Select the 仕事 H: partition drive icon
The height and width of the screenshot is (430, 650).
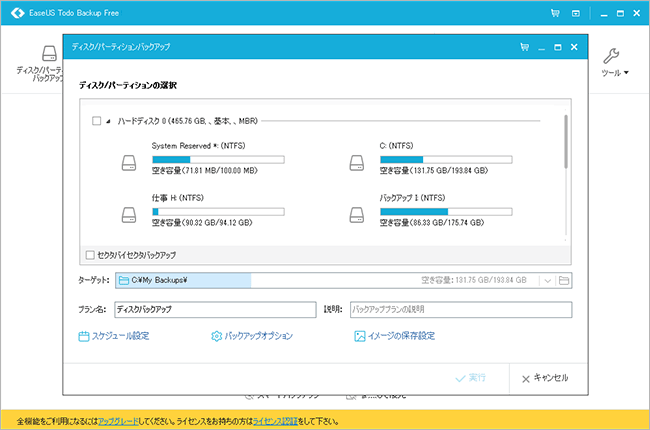[129, 215]
